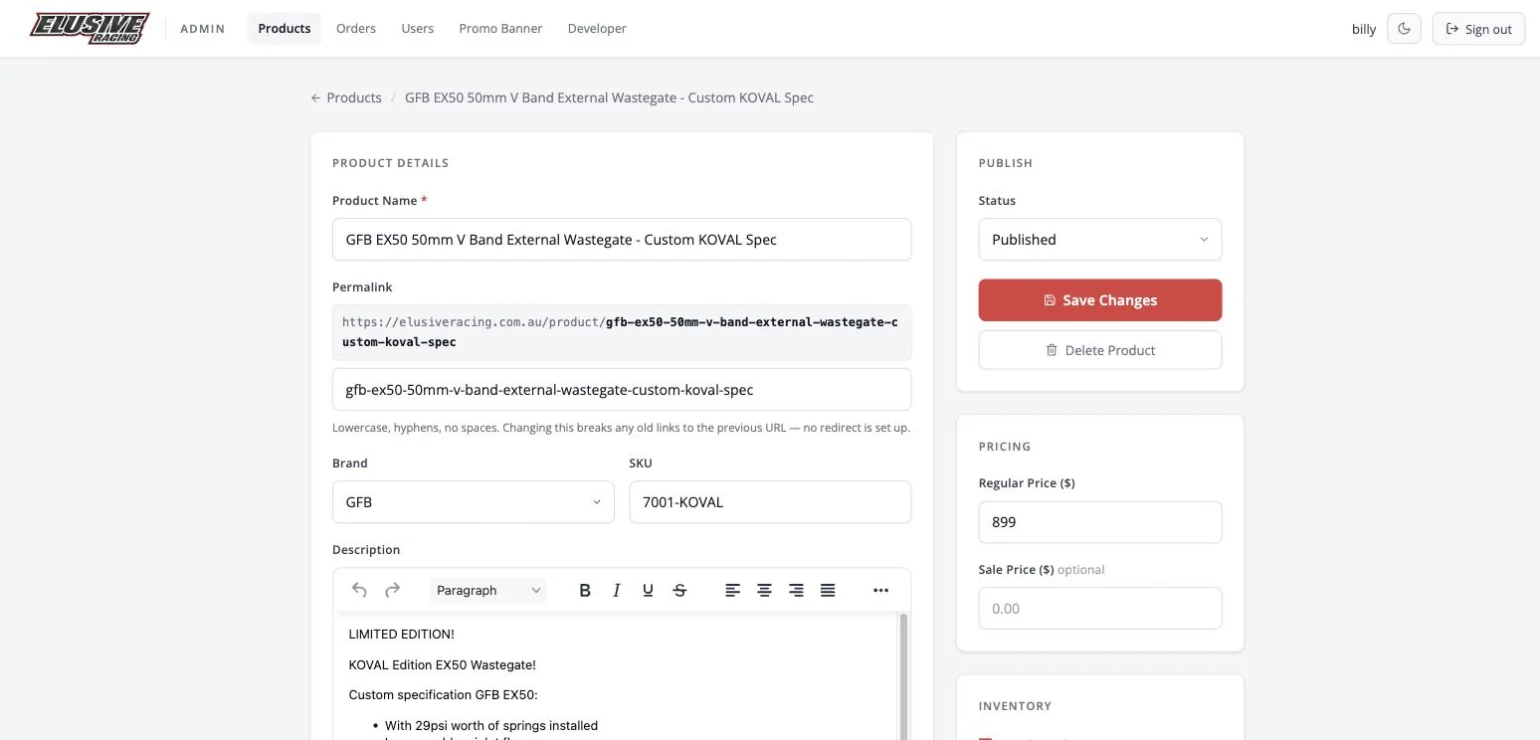Click the Sale Price field
The image size is (1540, 740).
pyautogui.click(x=1100, y=608)
